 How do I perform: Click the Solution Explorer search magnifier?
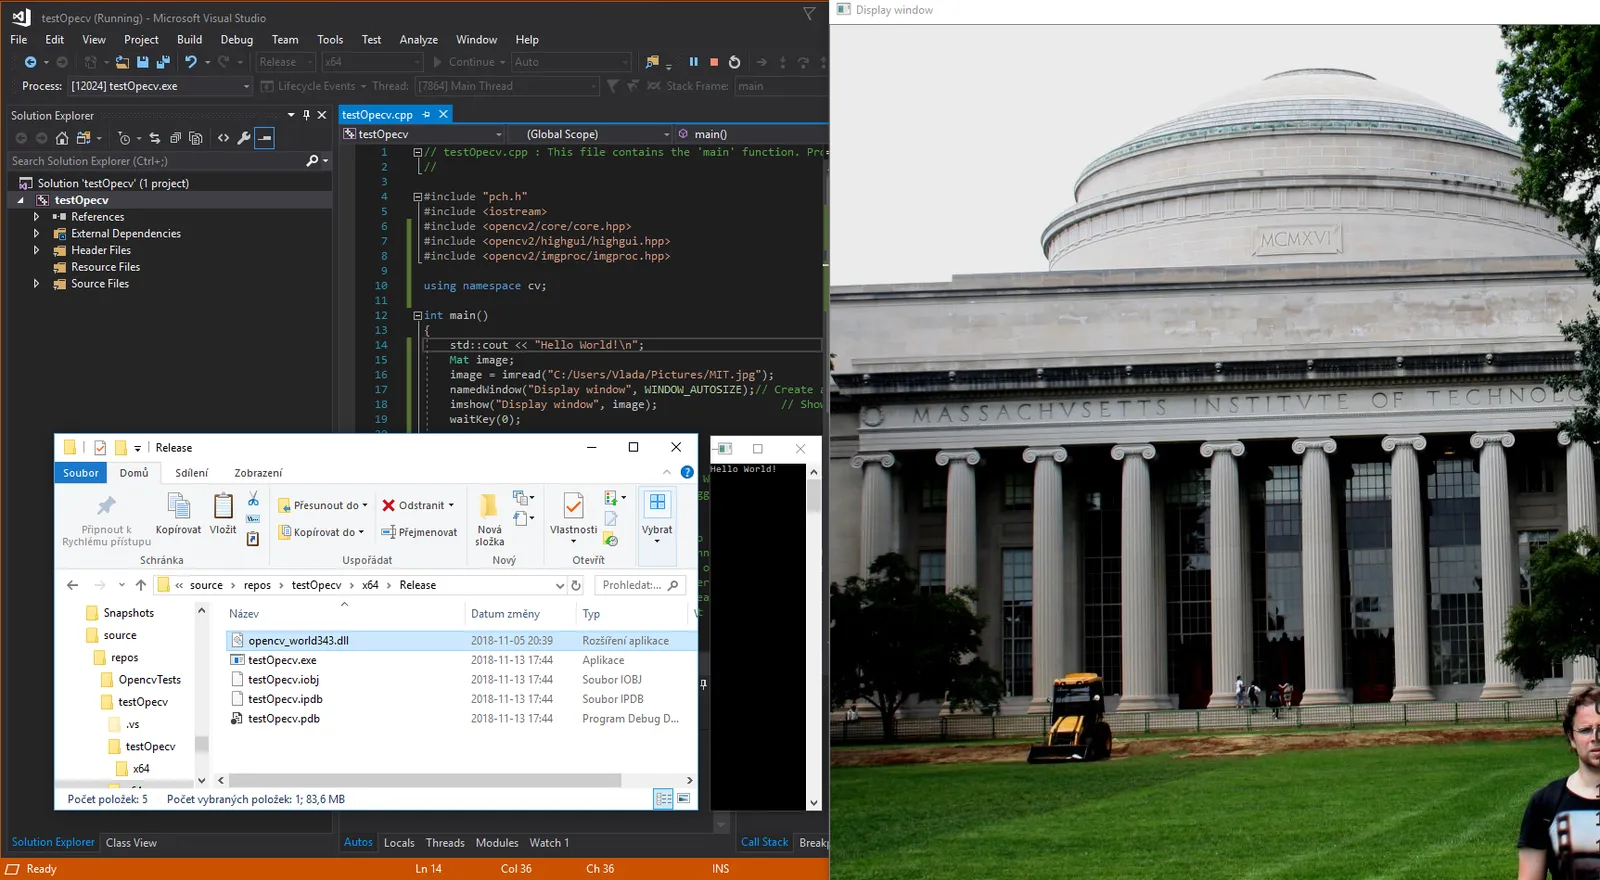click(312, 161)
